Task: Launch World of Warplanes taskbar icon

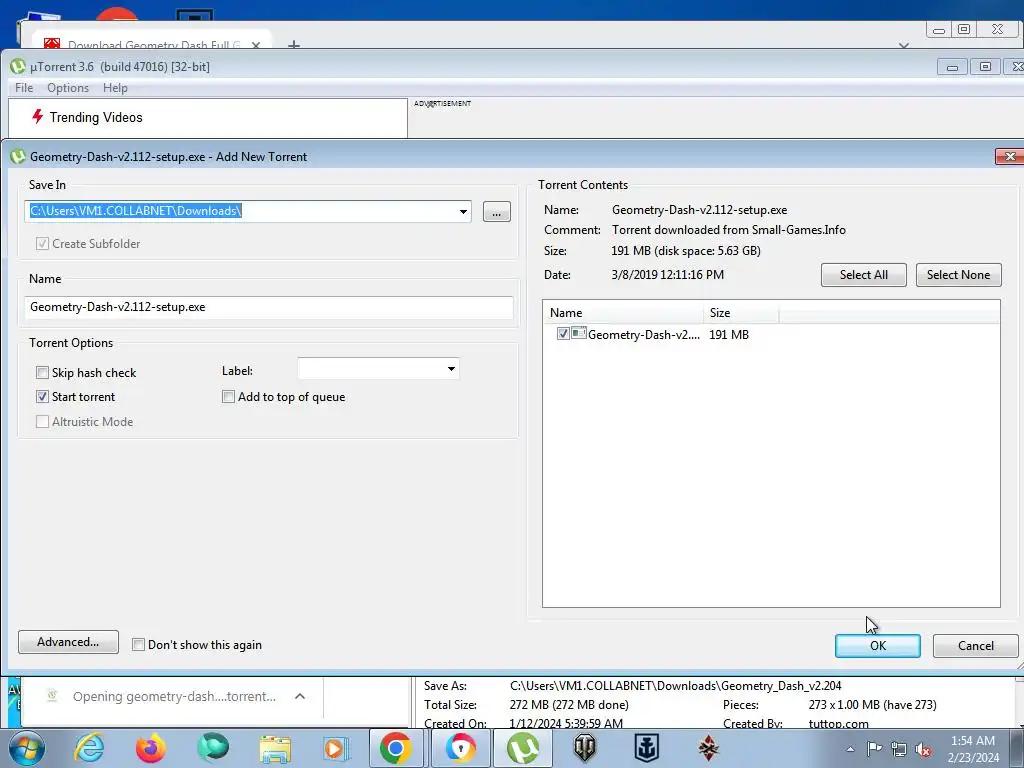Action: click(x=709, y=748)
